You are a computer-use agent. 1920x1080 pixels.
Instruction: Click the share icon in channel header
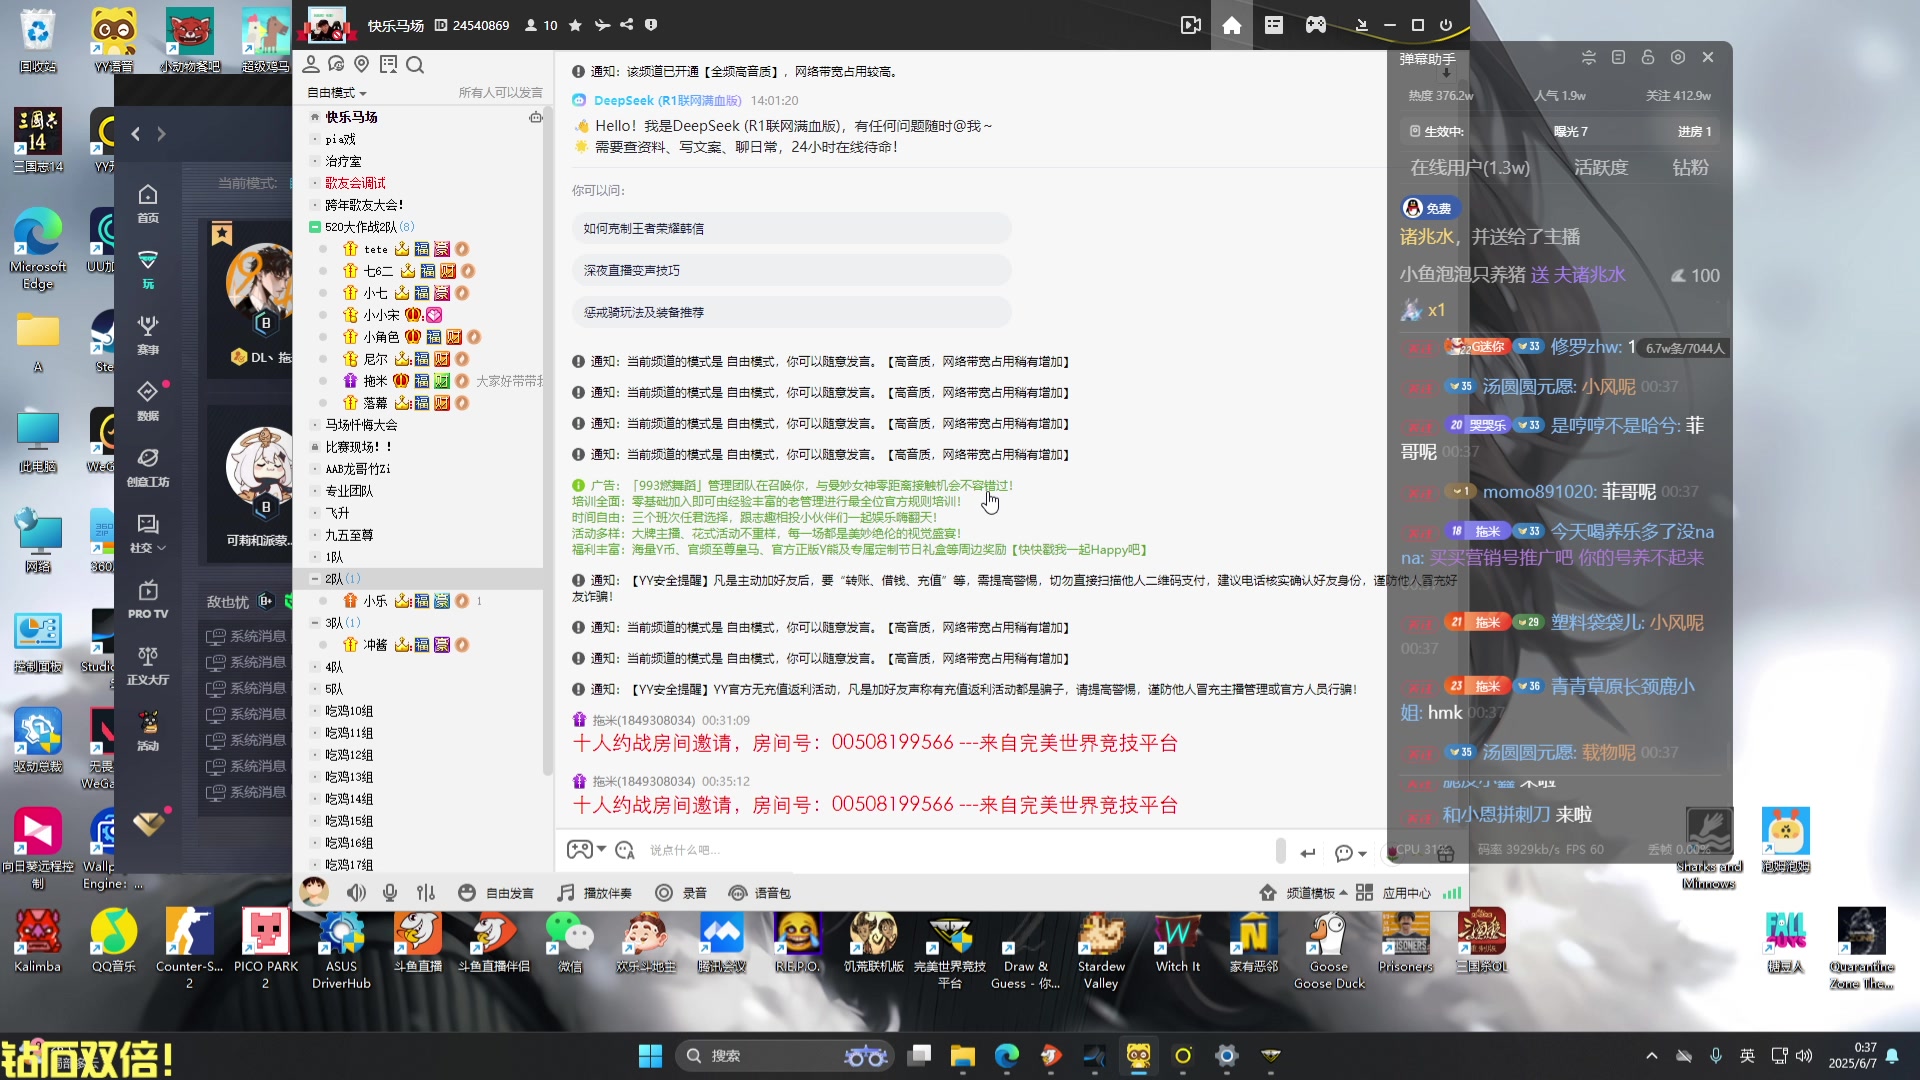[627, 25]
